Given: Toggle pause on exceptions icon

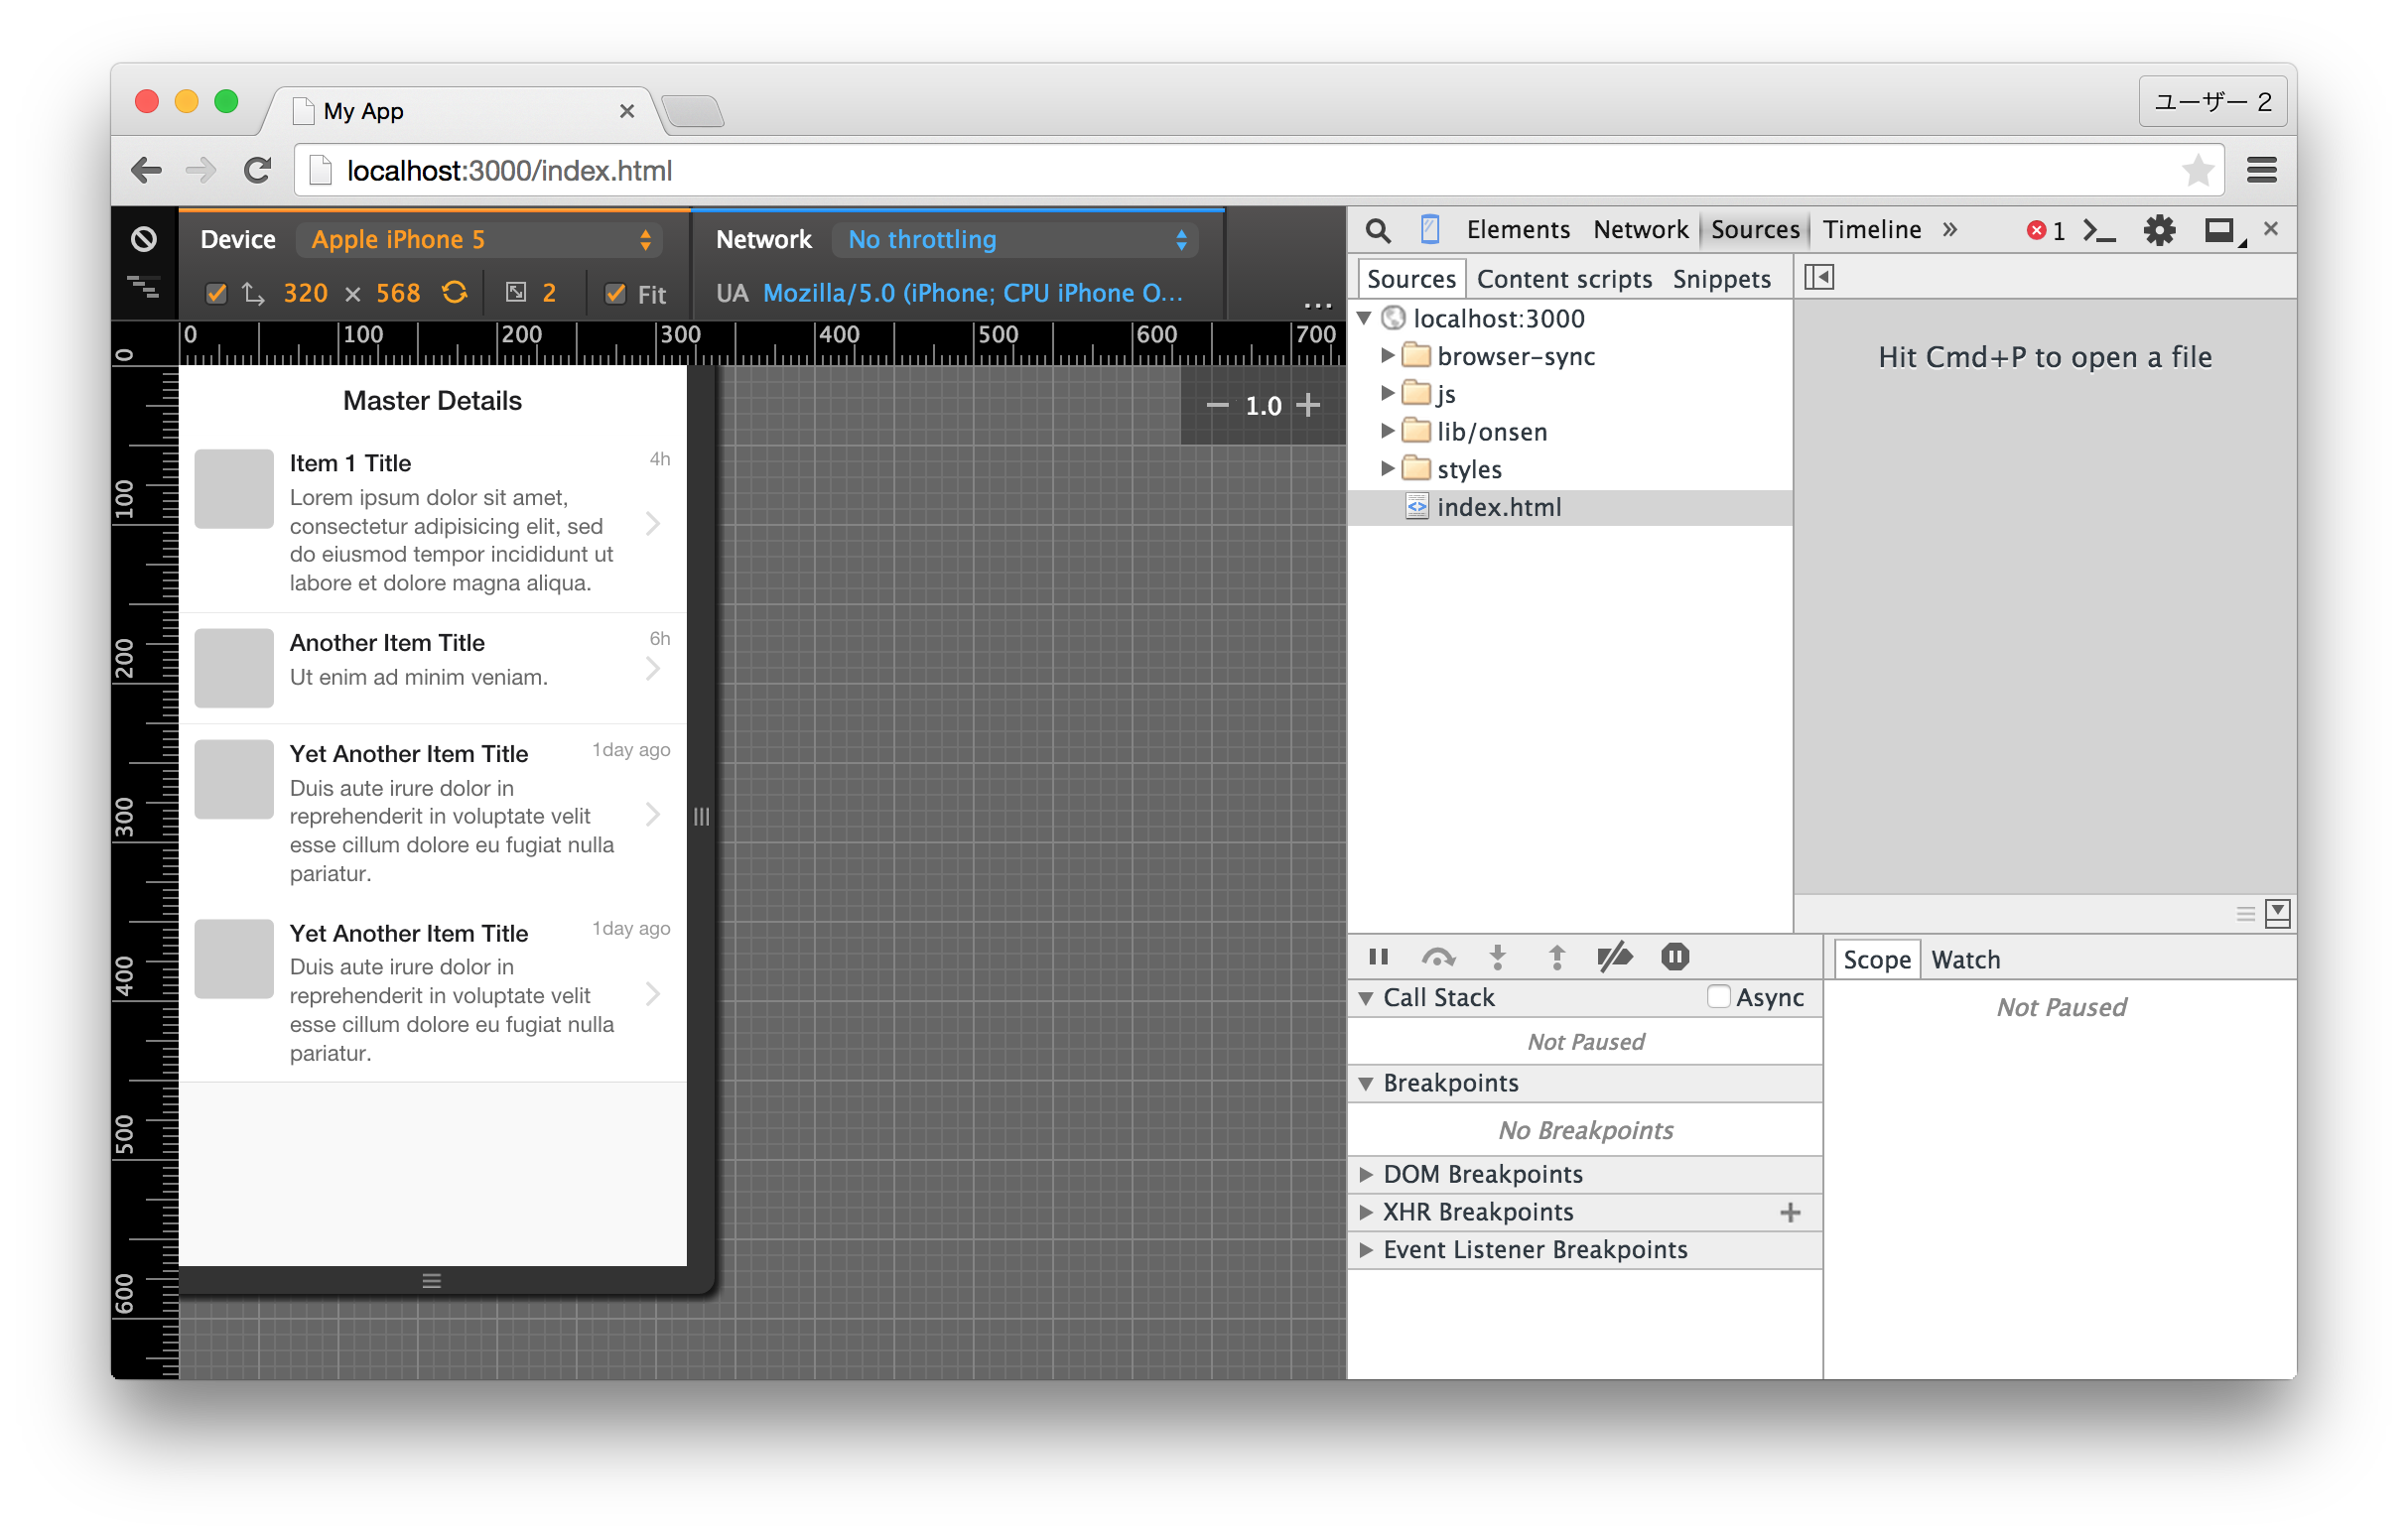Looking at the screenshot, I should 1675,957.
